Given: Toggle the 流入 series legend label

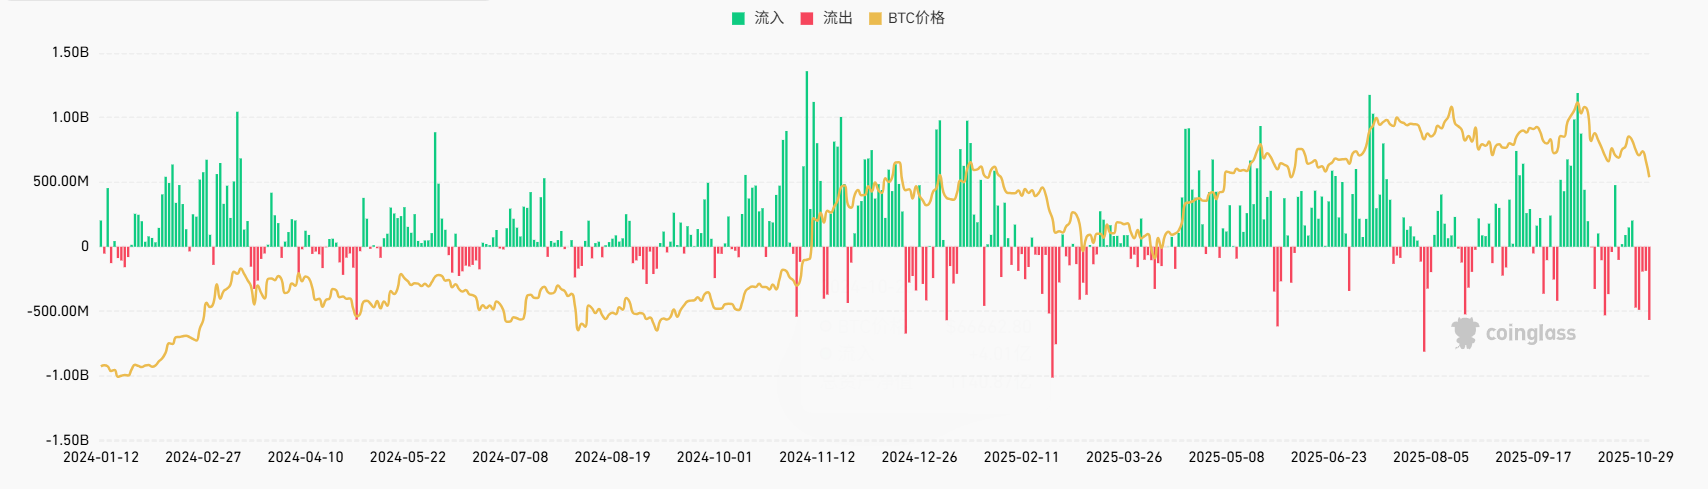Looking at the screenshot, I should [769, 18].
